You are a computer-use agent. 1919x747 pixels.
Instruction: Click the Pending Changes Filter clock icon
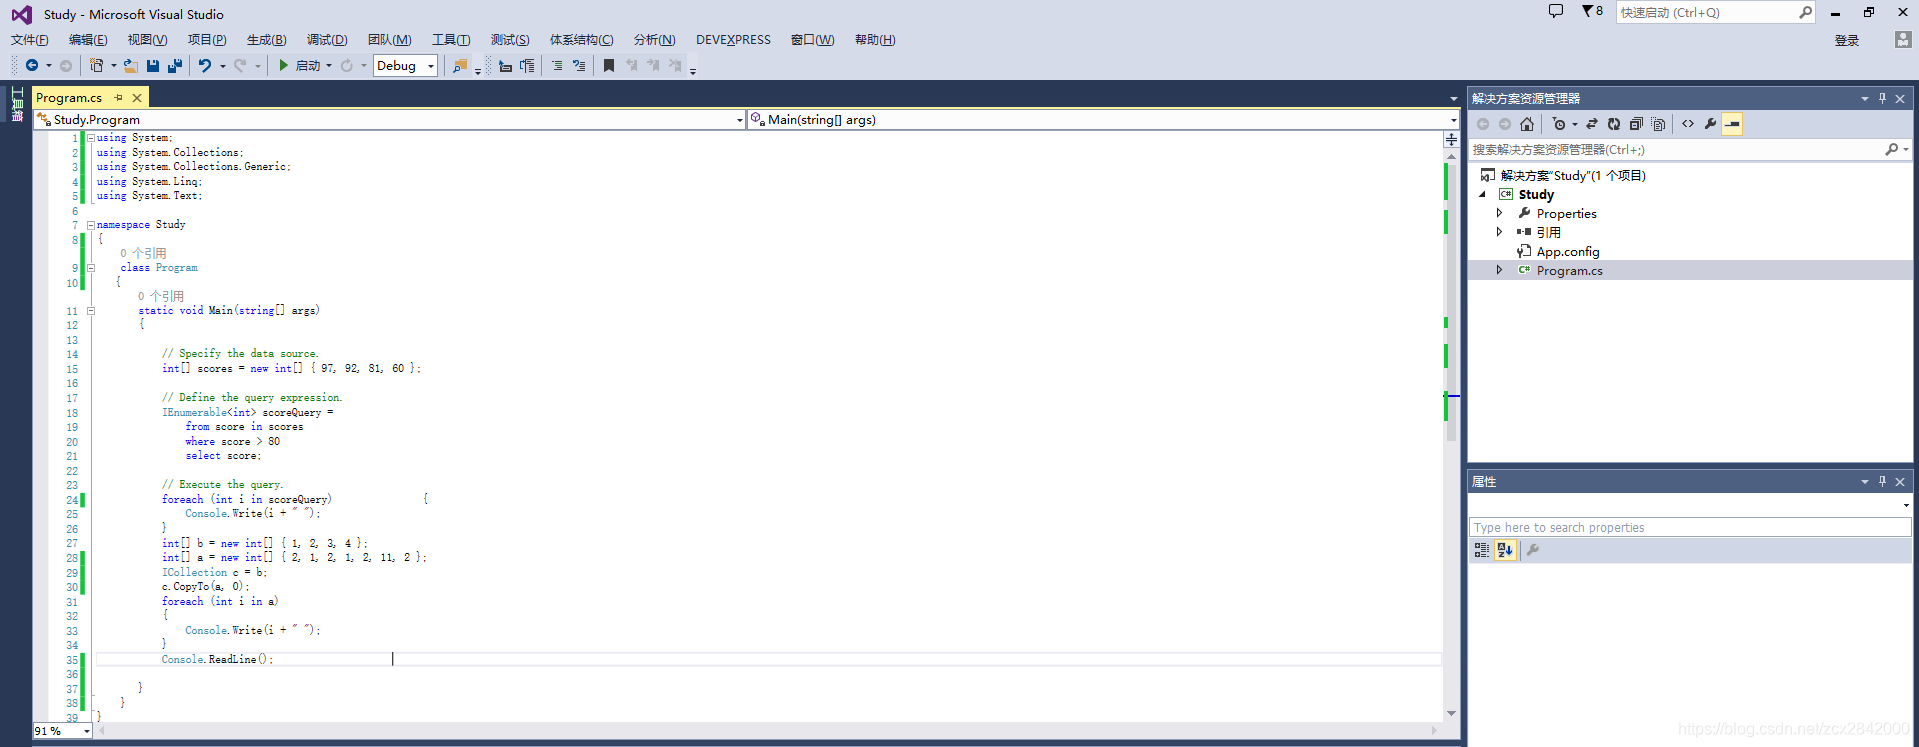[x=1559, y=124]
